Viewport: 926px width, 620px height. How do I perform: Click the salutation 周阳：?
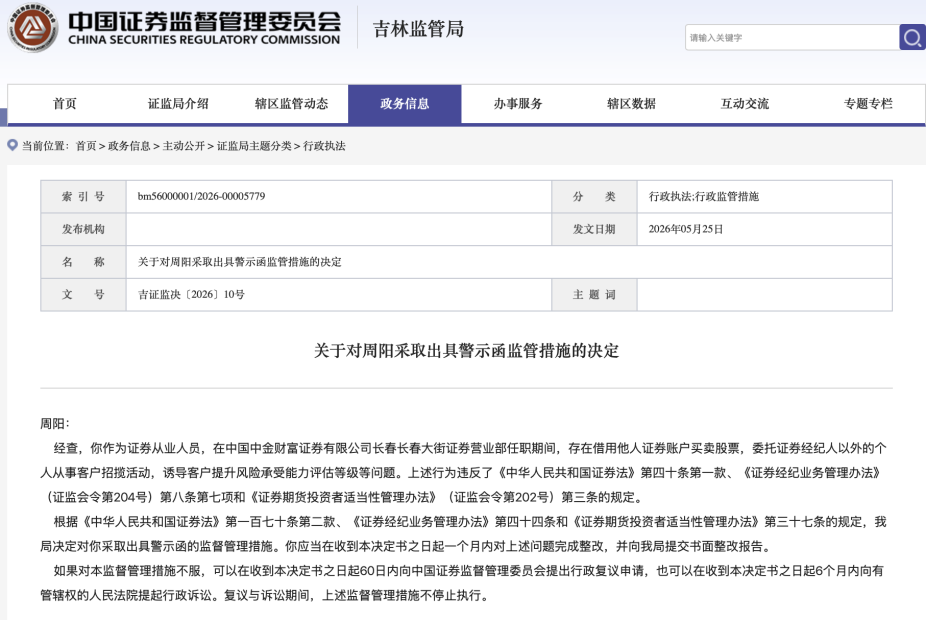[x=55, y=423]
